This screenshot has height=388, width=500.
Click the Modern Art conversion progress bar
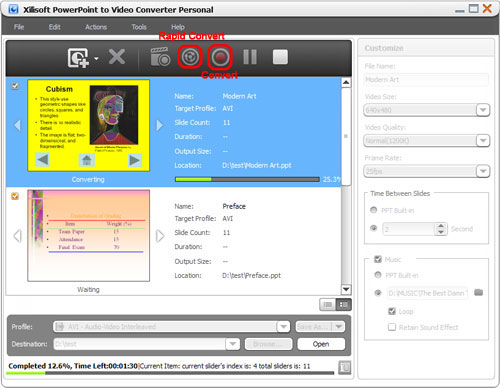click(x=247, y=179)
